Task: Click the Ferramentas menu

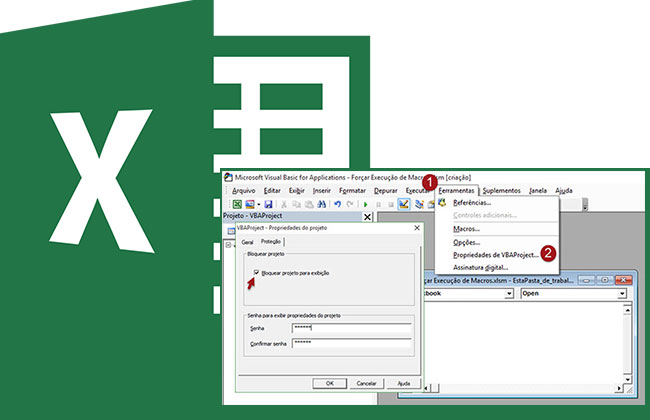Action: pos(456,190)
